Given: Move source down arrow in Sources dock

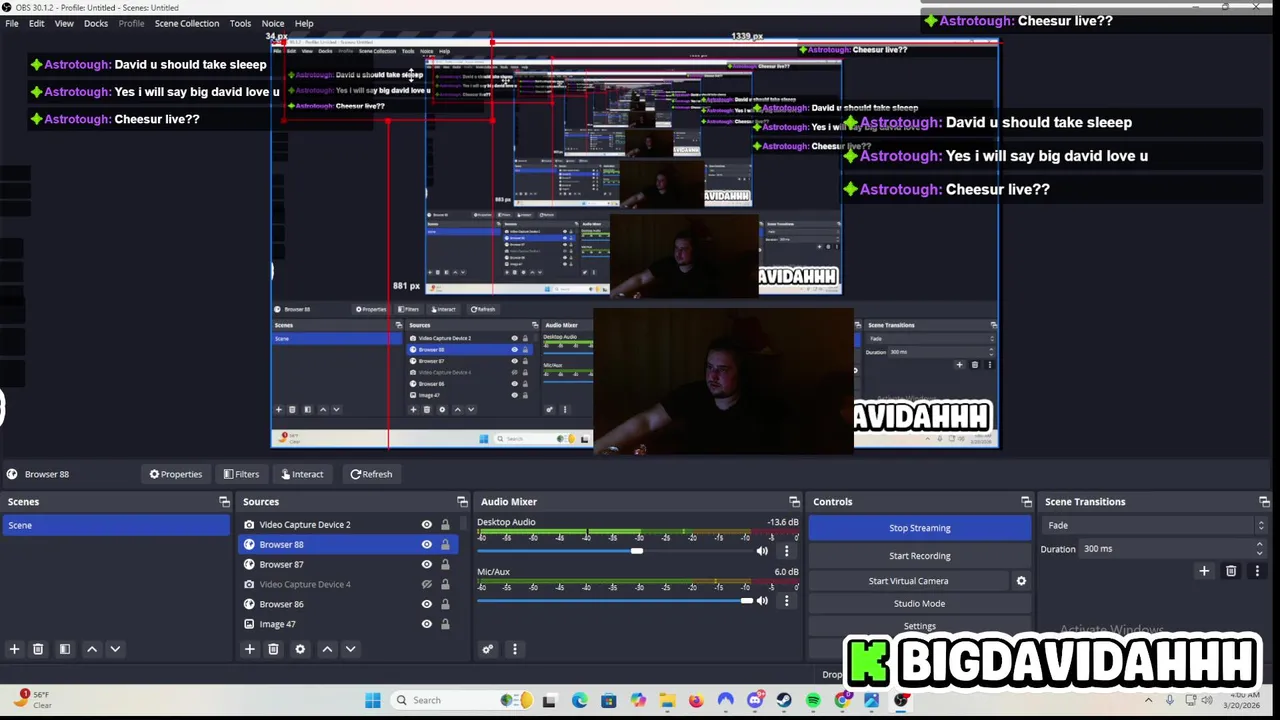Looking at the screenshot, I should (x=350, y=649).
